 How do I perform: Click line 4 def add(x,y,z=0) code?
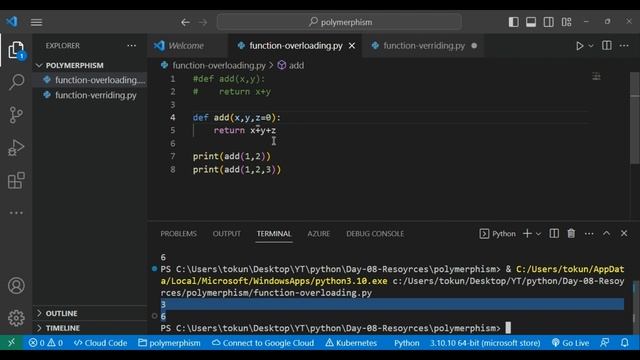pyautogui.click(x=237, y=118)
